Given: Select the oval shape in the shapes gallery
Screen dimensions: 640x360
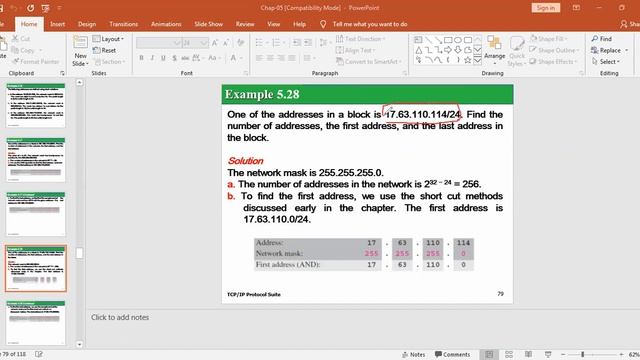Looking at the screenshot, I should click(x=458, y=40).
